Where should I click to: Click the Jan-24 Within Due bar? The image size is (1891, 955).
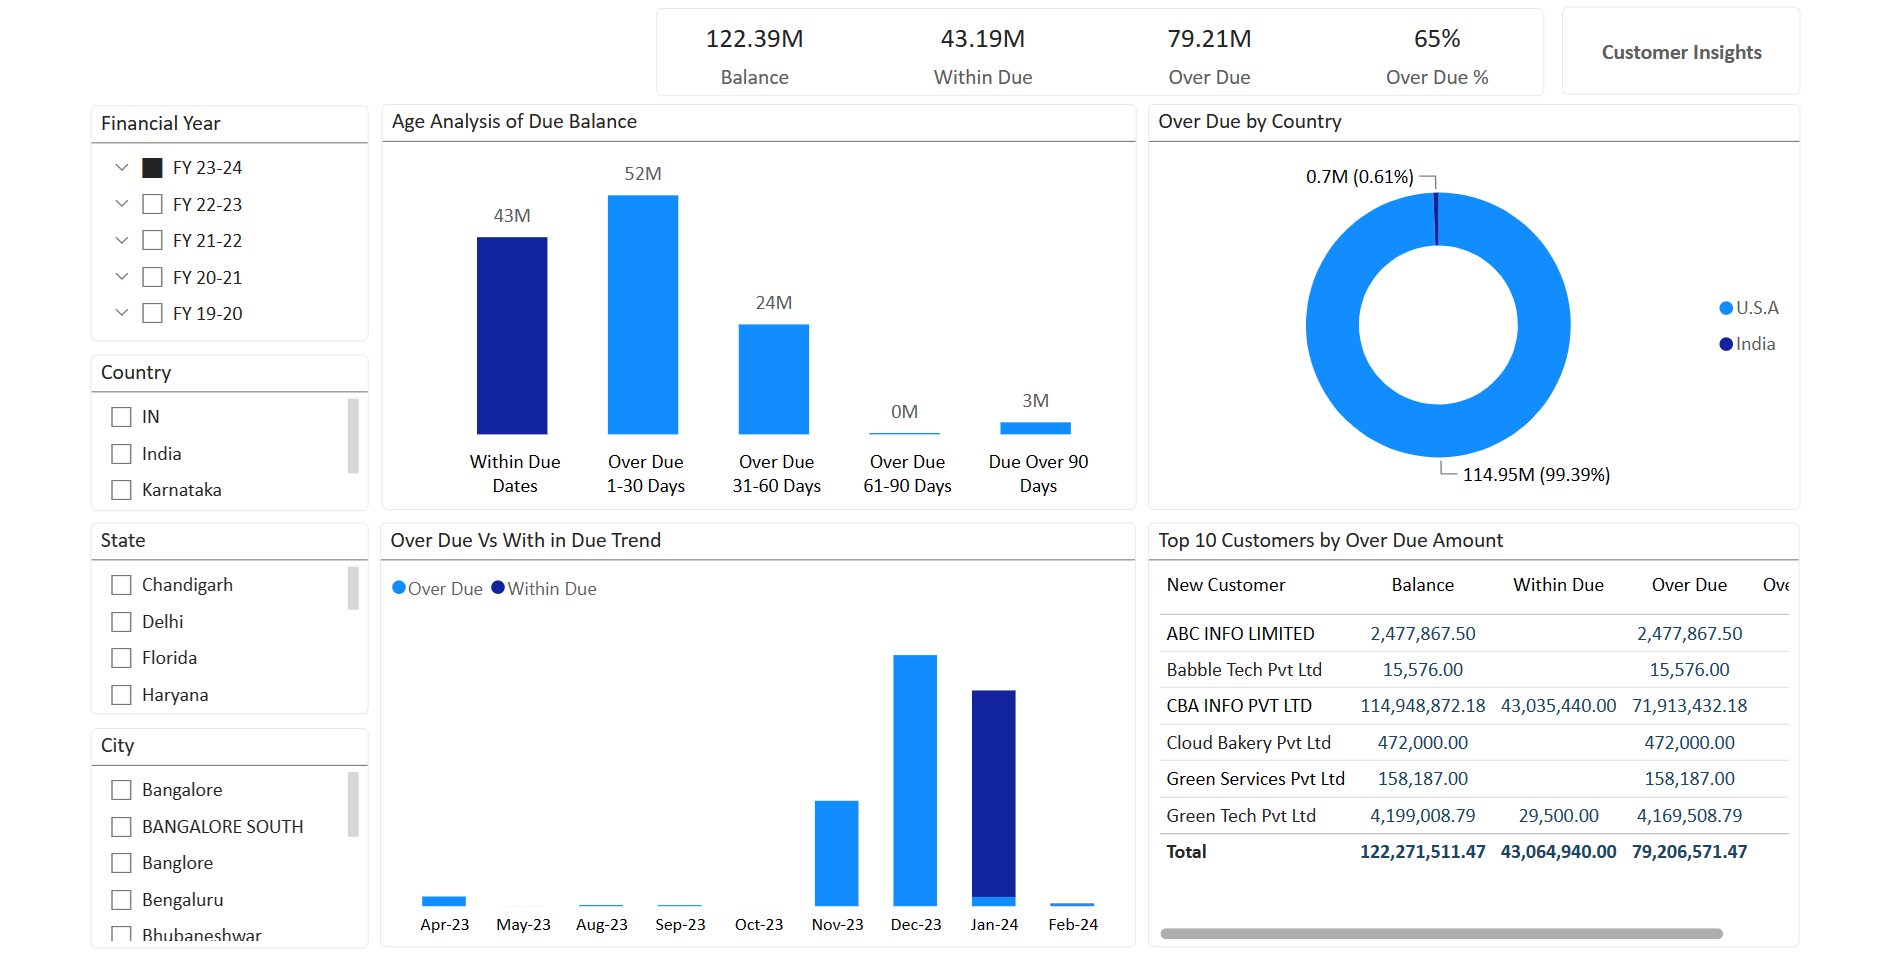994,793
